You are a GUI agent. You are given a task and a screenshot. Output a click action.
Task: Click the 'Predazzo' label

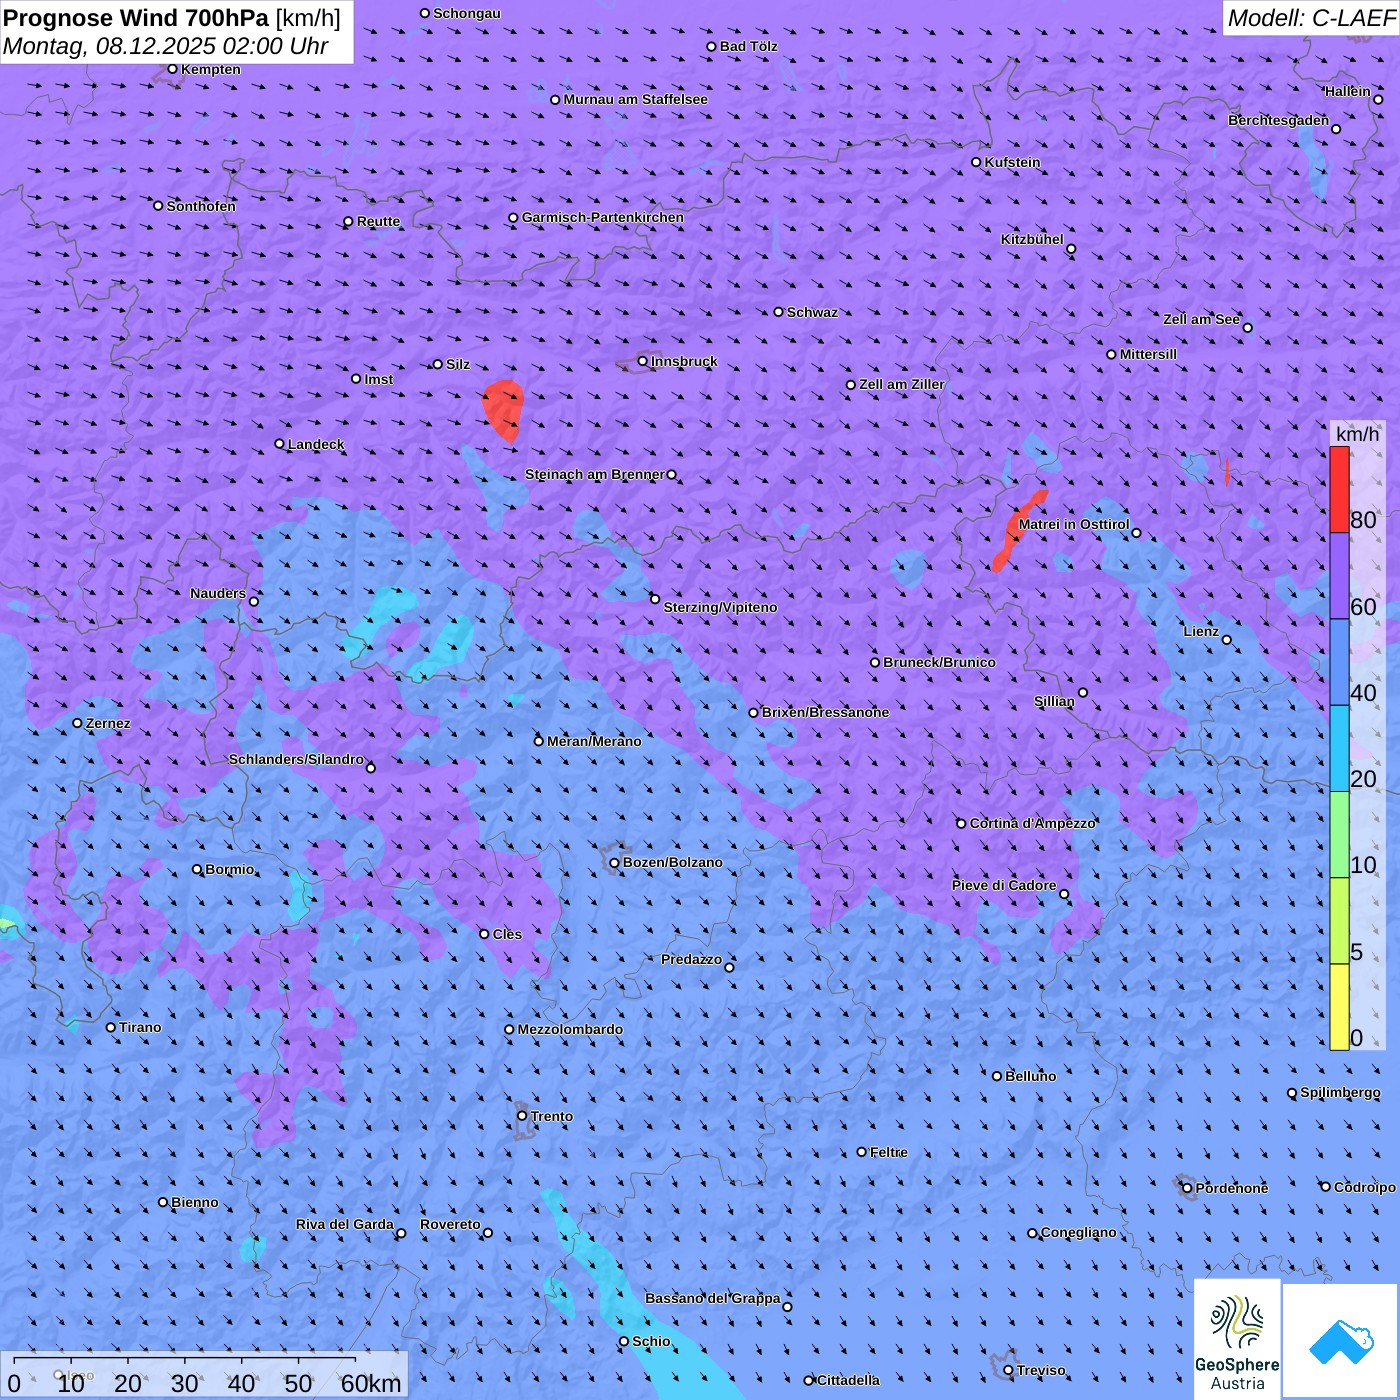click(691, 959)
